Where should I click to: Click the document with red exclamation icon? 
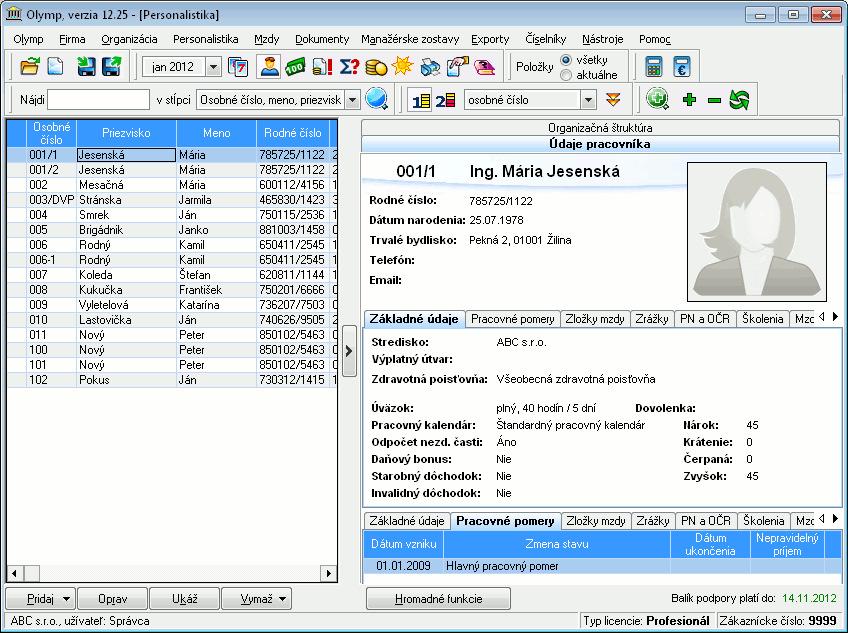pyautogui.click(x=322, y=67)
